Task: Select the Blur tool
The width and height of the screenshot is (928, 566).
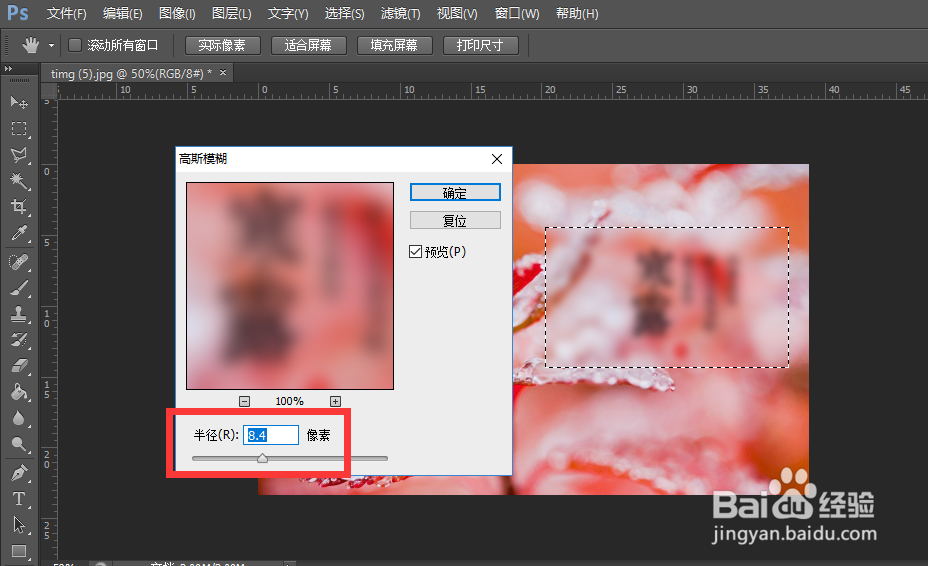Action: pyautogui.click(x=19, y=418)
